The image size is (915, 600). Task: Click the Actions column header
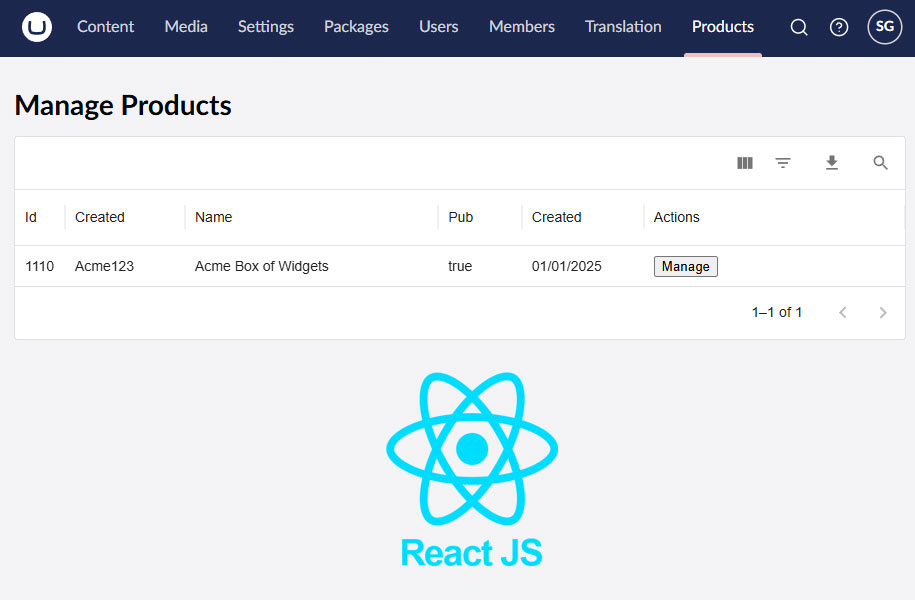click(676, 217)
